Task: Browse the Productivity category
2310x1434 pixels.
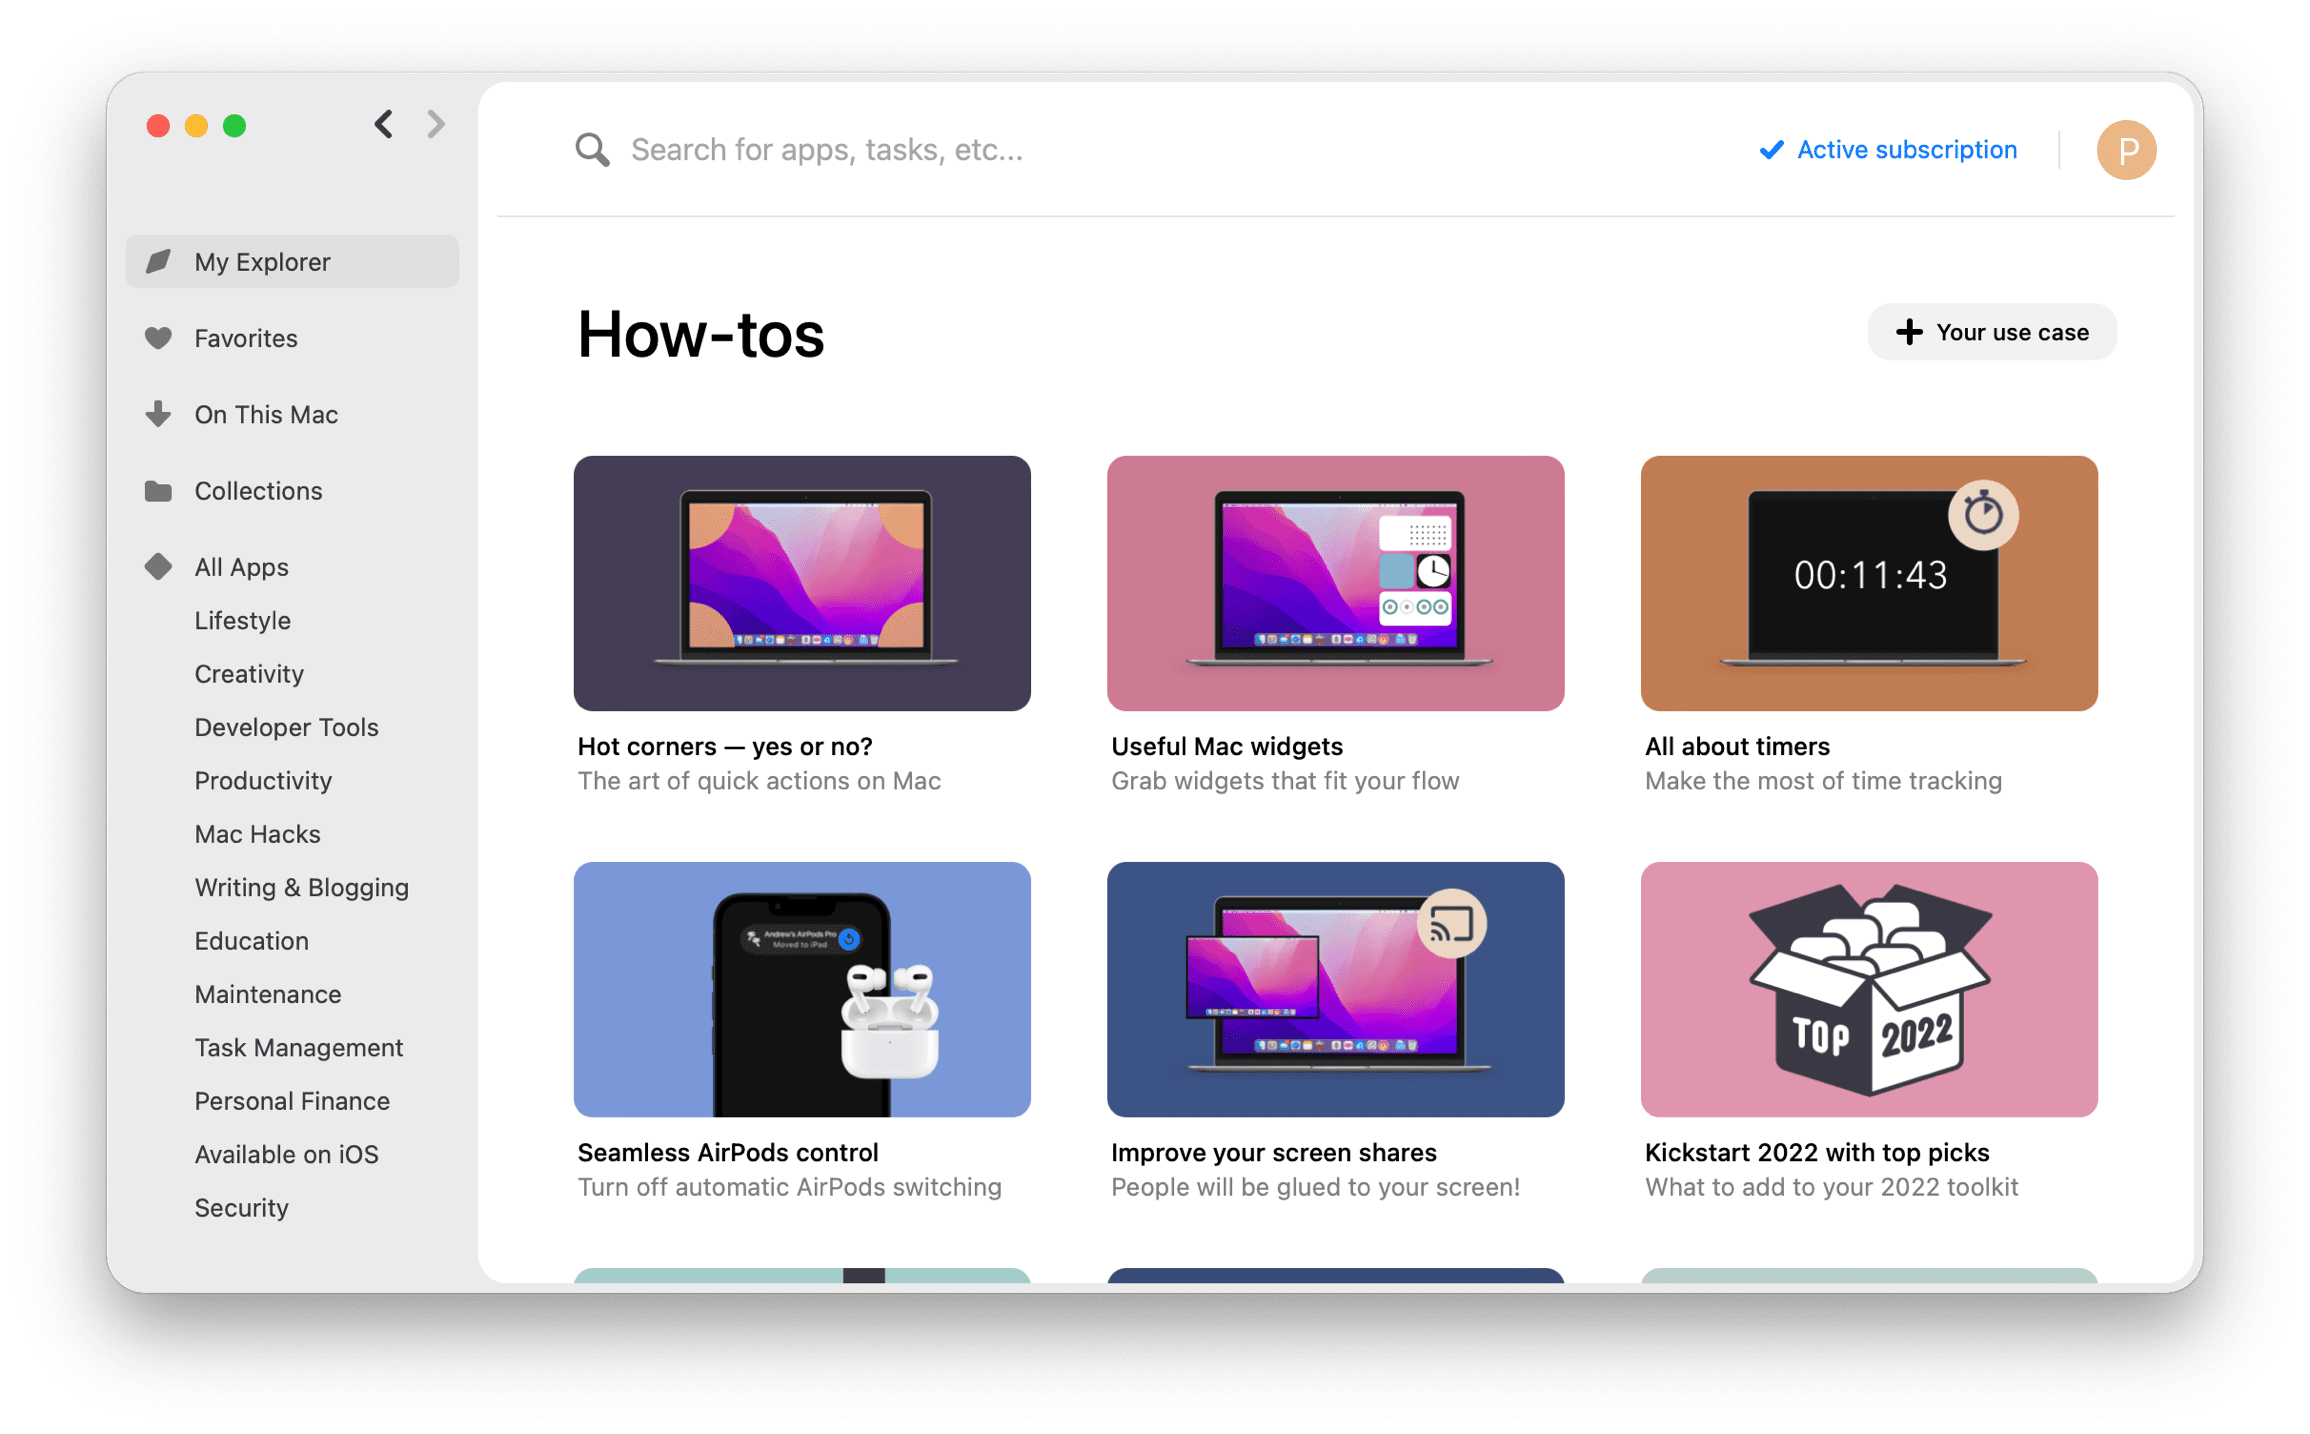Action: pos(263,780)
